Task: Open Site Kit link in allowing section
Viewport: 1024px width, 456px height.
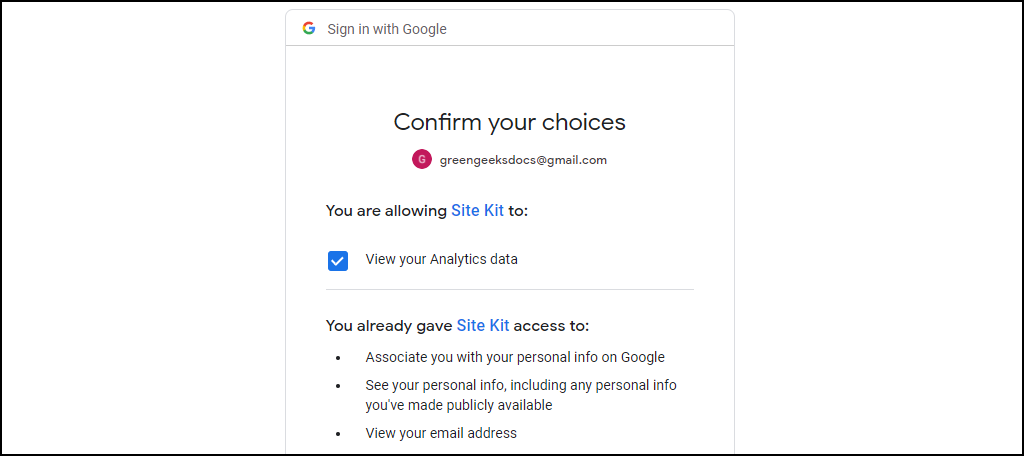Action: pos(477,211)
